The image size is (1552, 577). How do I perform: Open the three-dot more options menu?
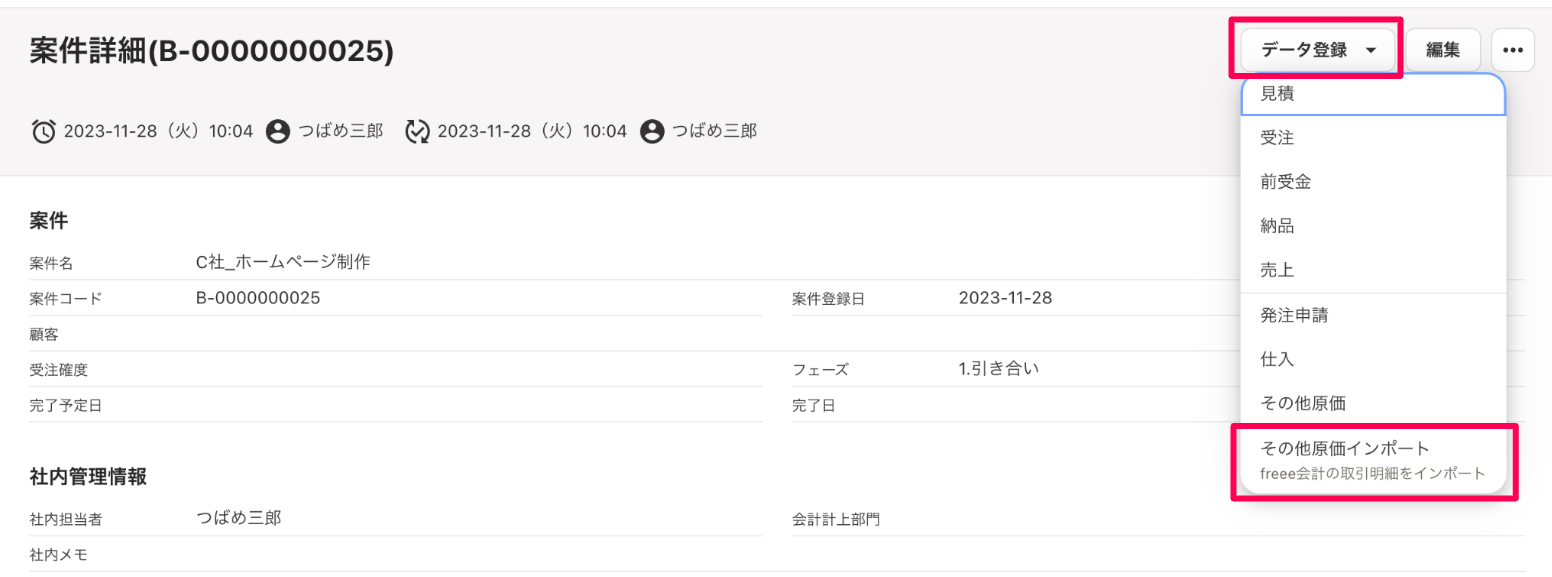click(x=1512, y=50)
